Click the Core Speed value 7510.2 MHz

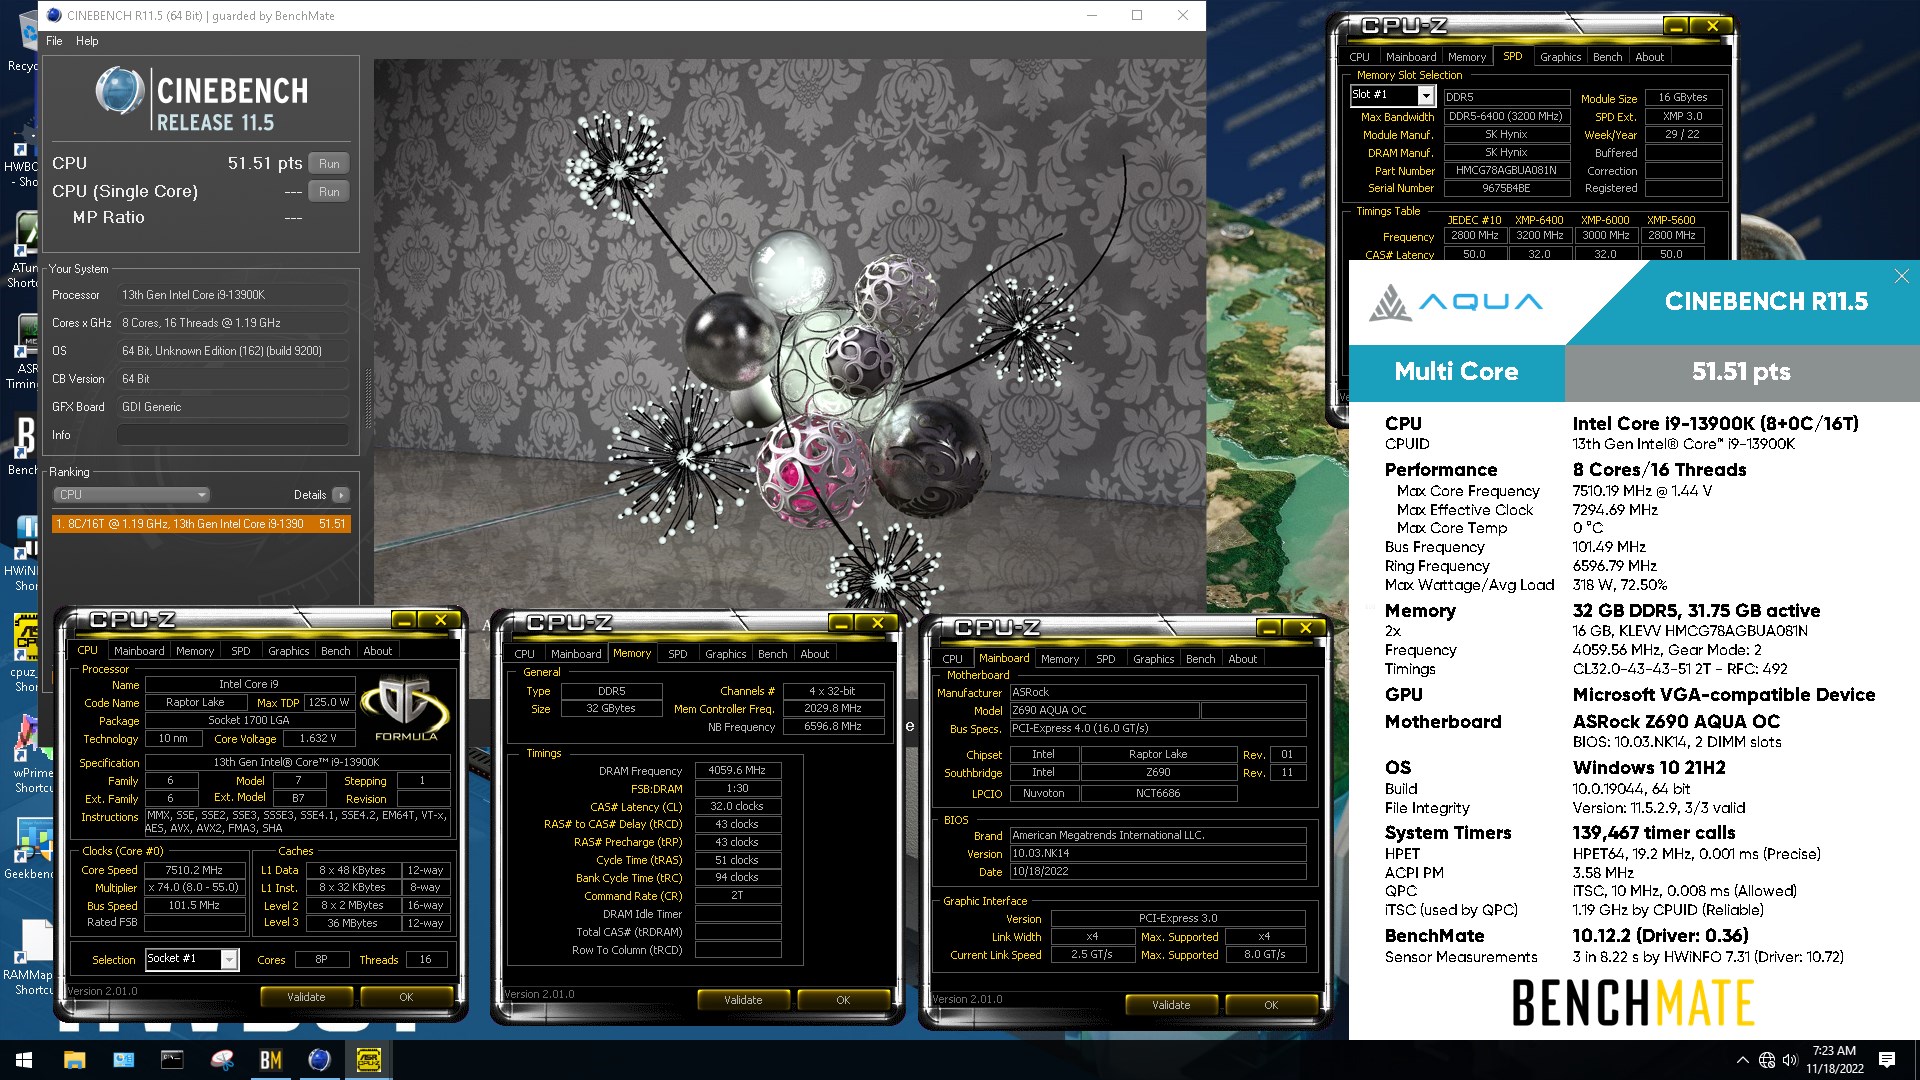coord(194,870)
